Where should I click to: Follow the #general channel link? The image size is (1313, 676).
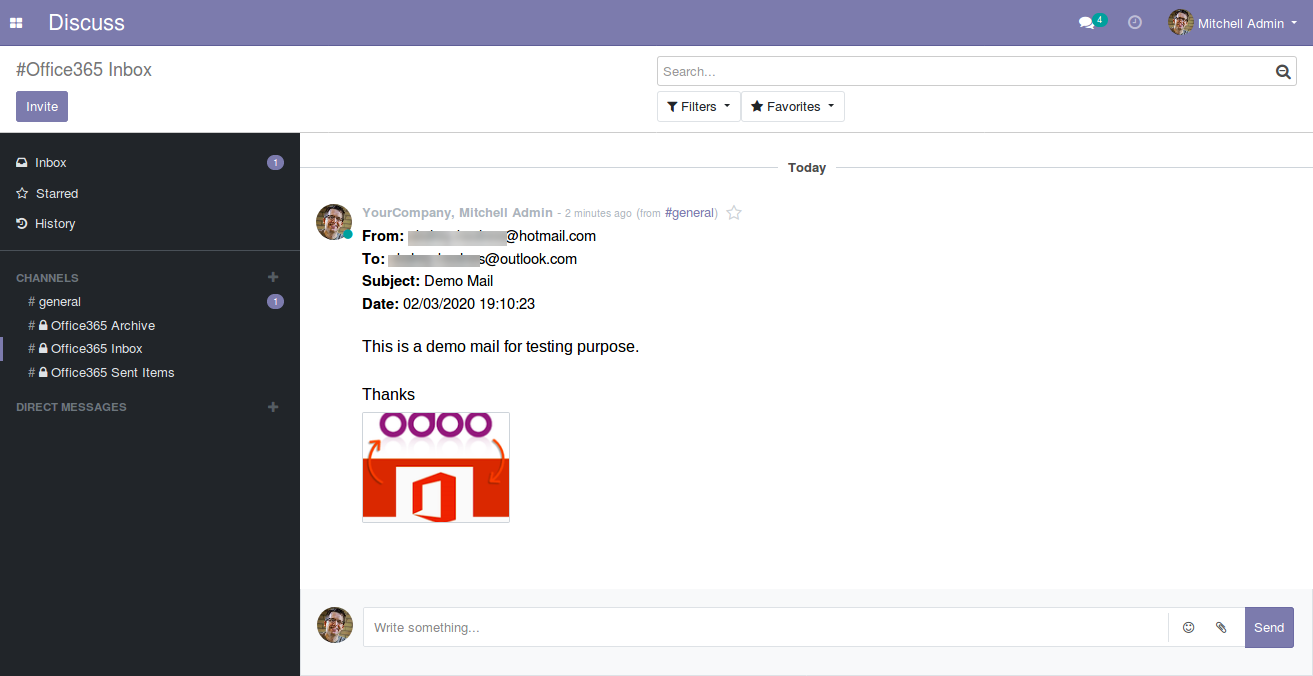[x=689, y=213]
